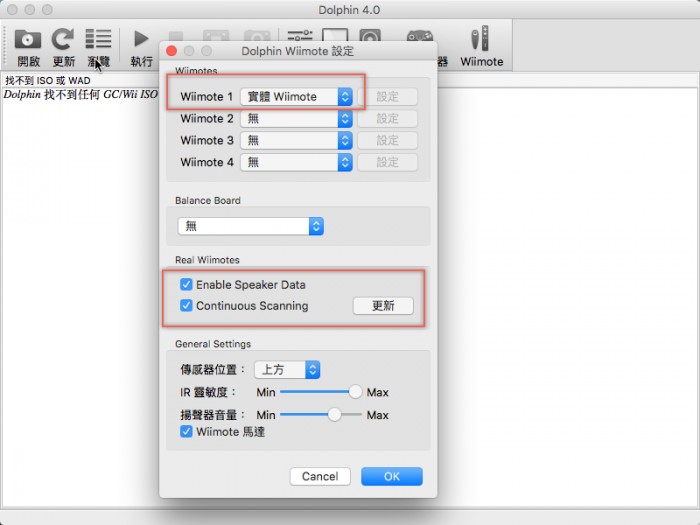Click the General Settings section label
This screenshot has width=700, height=525.
click(x=213, y=344)
